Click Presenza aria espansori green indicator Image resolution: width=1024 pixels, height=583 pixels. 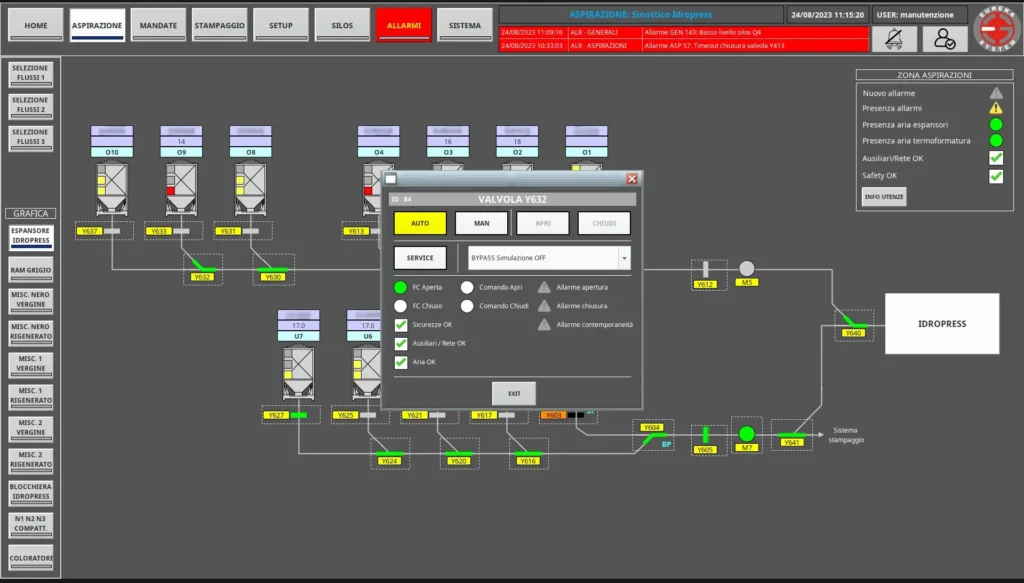click(x=995, y=124)
